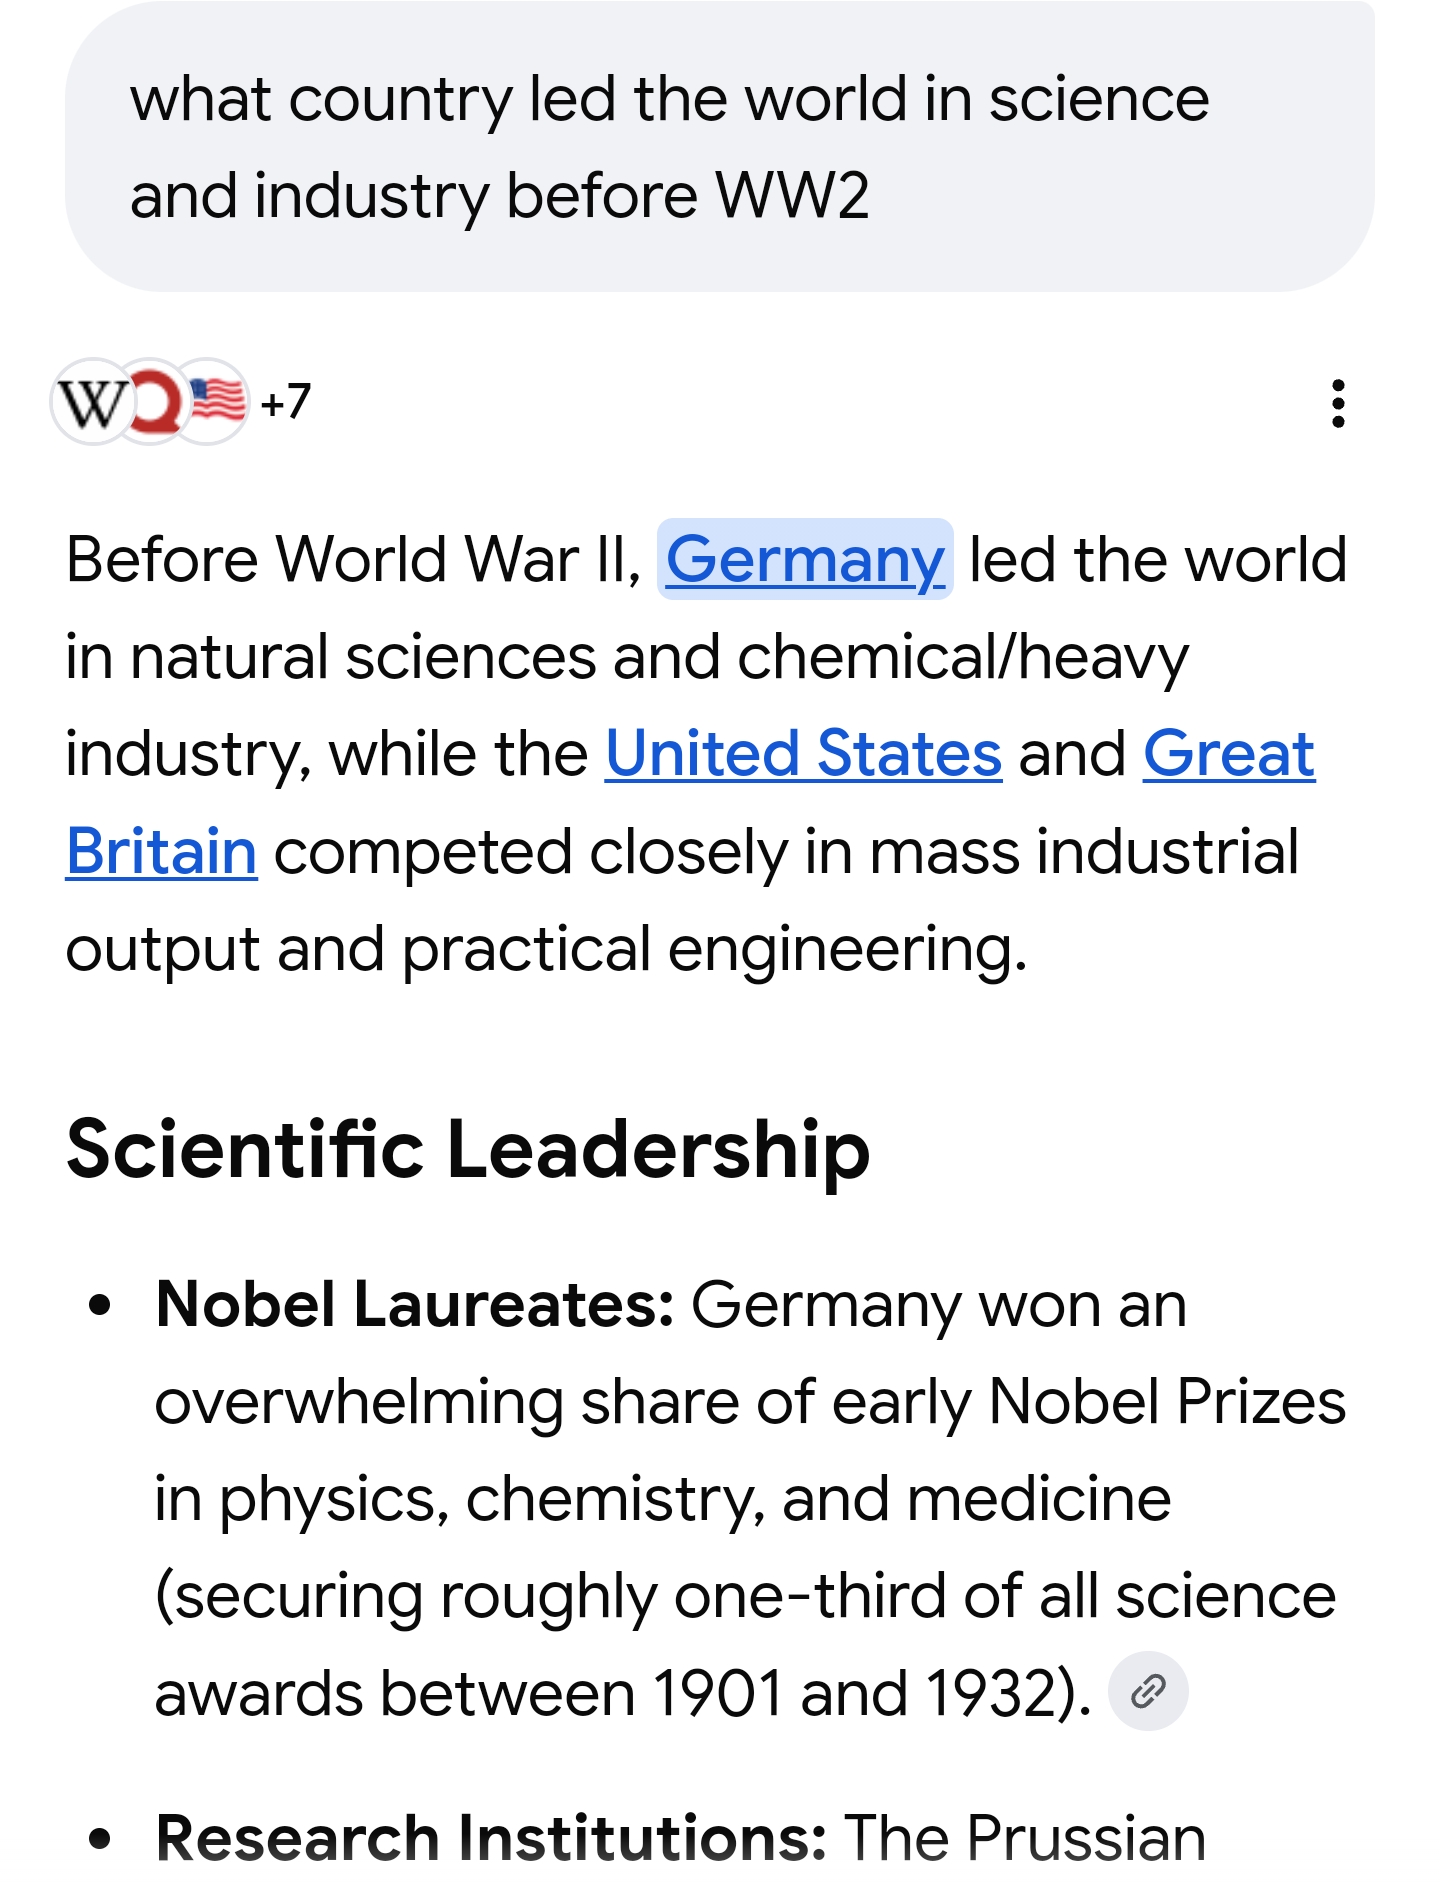Image resolution: width=1440 pixels, height=1885 pixels.
Task: Tap 'Germany won an' in the Nobel bullet
Action: [939, 1306]
